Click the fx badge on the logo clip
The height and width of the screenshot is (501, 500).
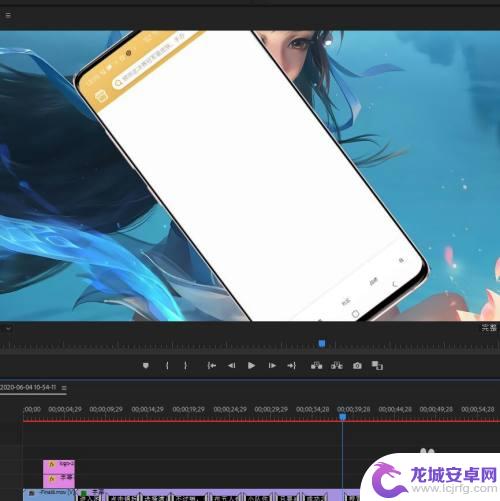click(51, 464)
